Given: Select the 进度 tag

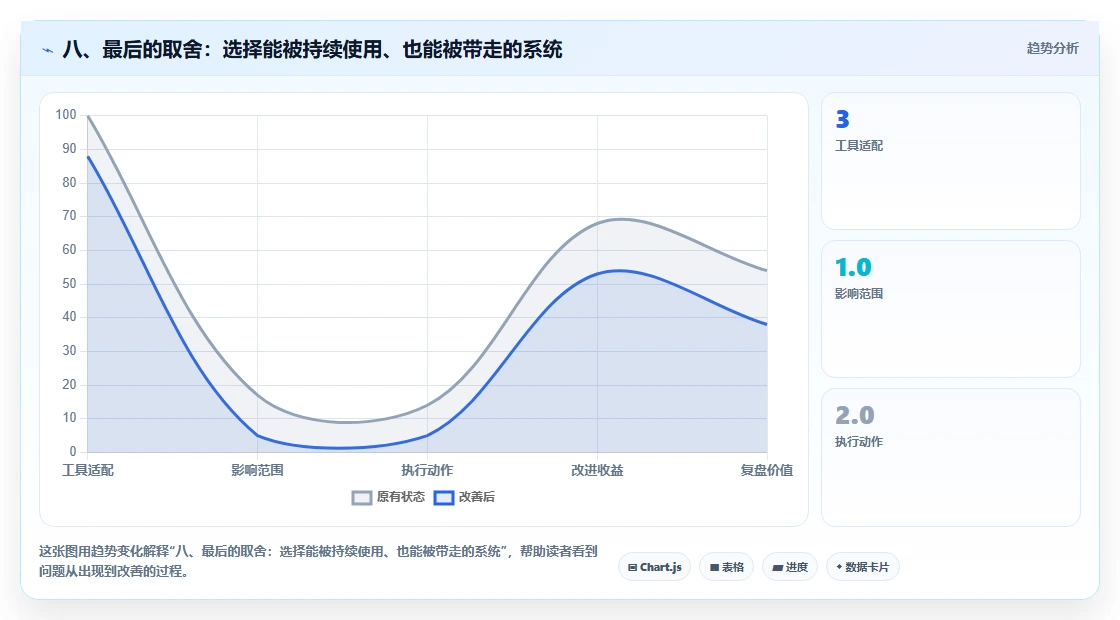Looking at the screenshot, I should click(790, 567).
